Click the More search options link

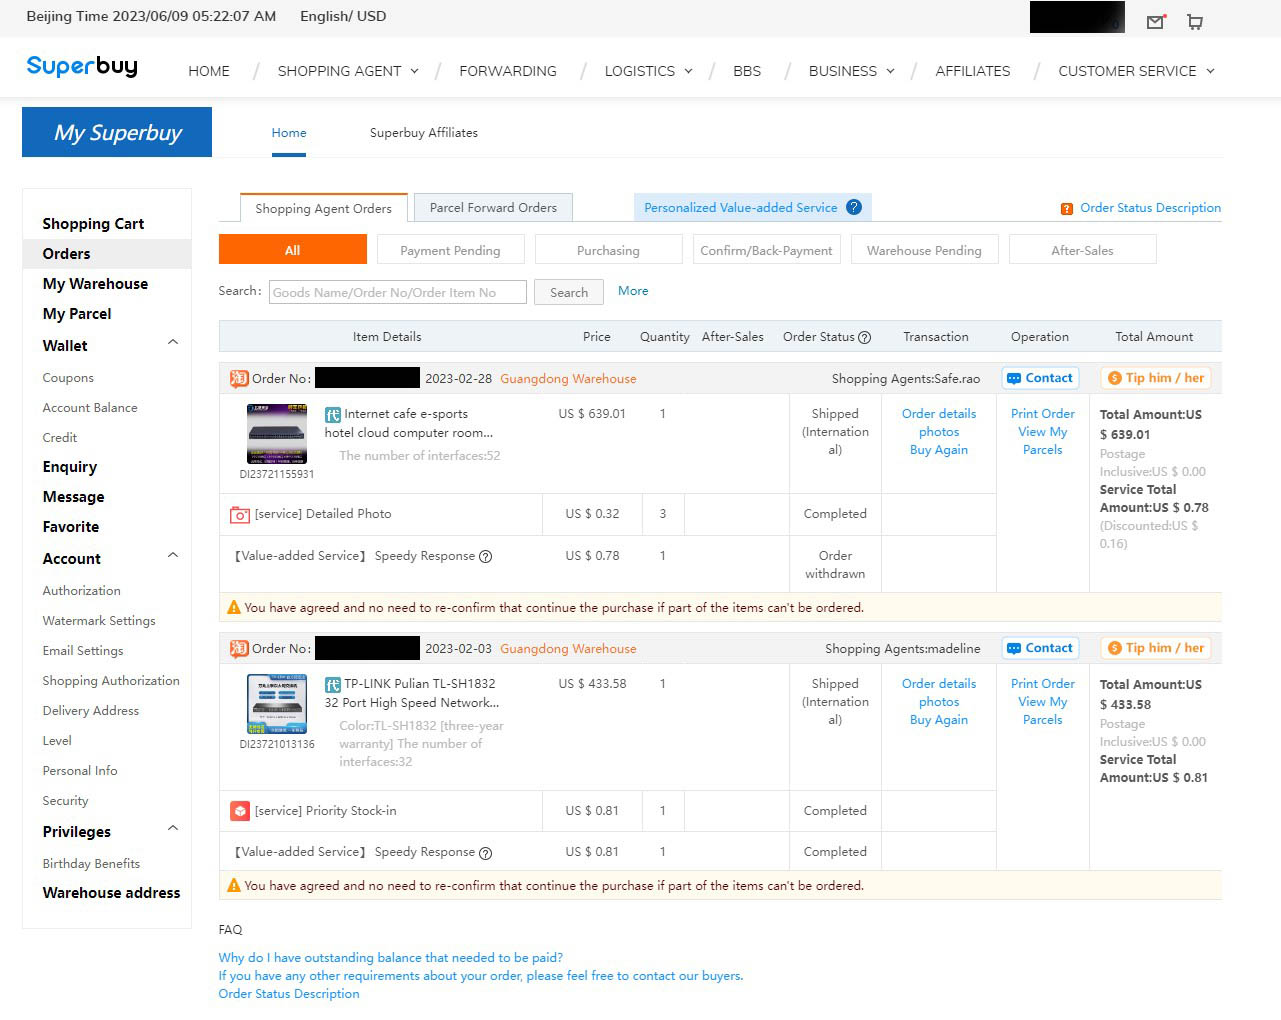tap(633, 291)
